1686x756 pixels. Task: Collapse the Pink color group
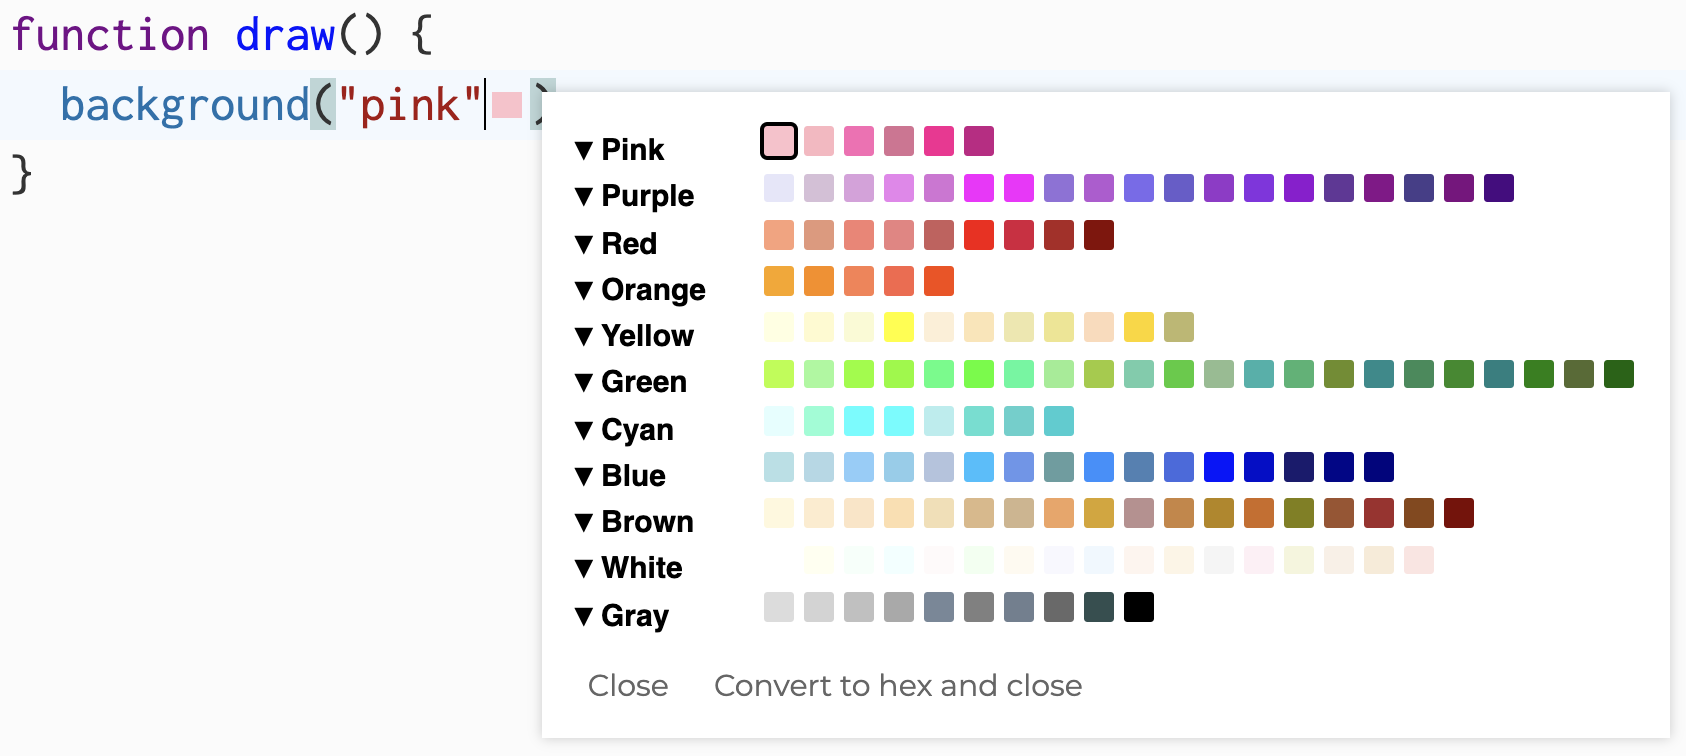(x=585, y=150)
